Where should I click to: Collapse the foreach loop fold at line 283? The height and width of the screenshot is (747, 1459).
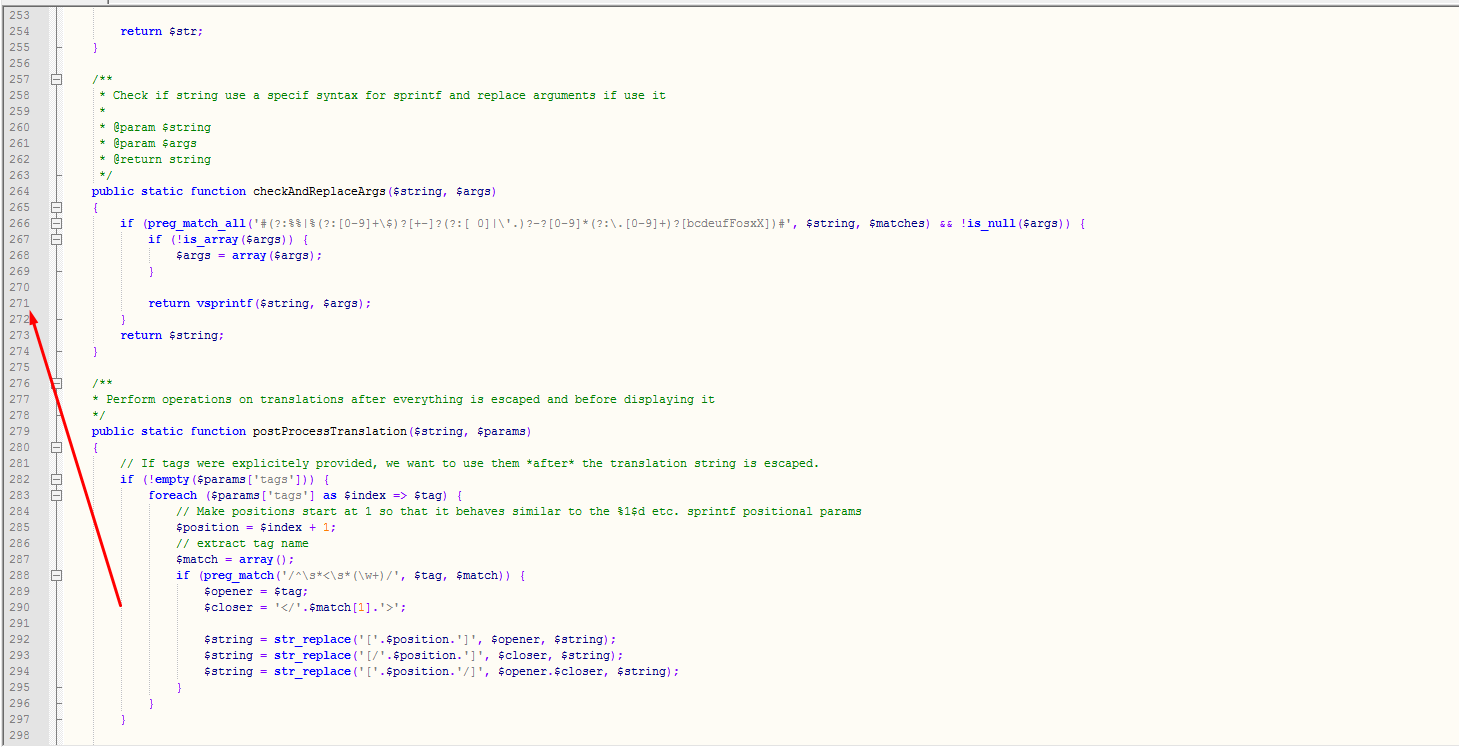pyautogui.click(x=57, y=495)
